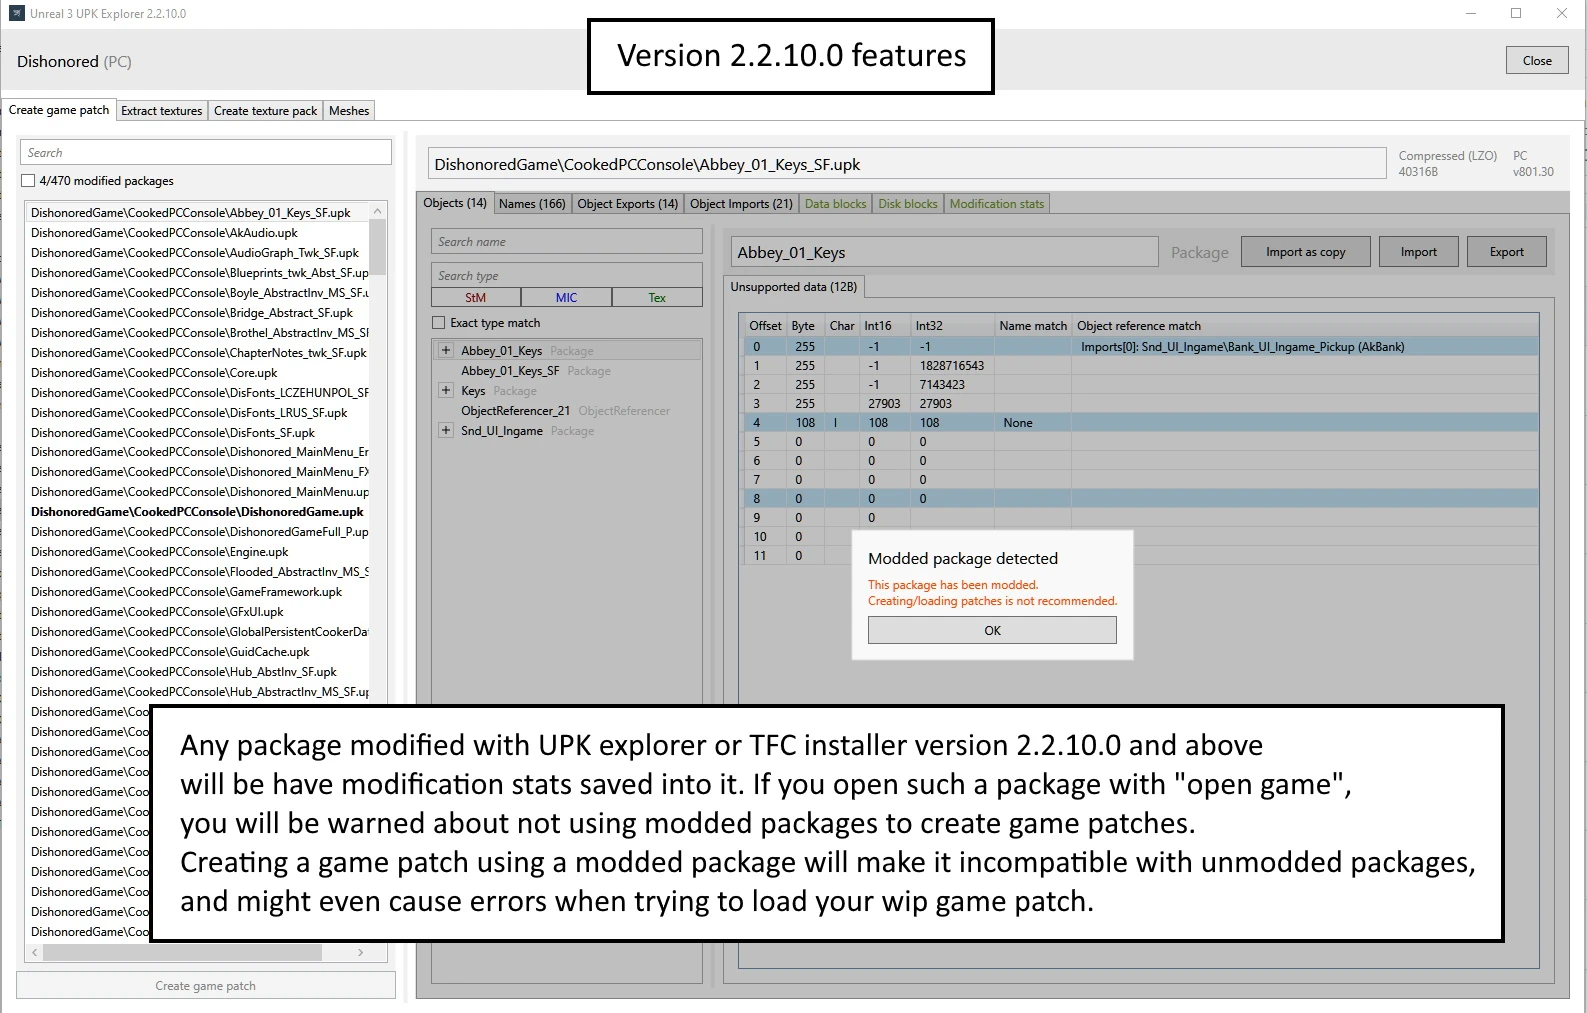Click the package Search field
Image resolution: width=1587 pixels, height=1013 pixels.
(206, 153)
